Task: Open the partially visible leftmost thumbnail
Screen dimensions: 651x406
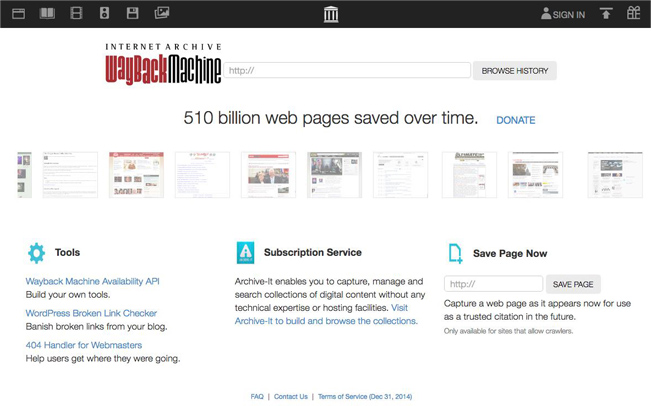Action: click(x=24, y=175)
